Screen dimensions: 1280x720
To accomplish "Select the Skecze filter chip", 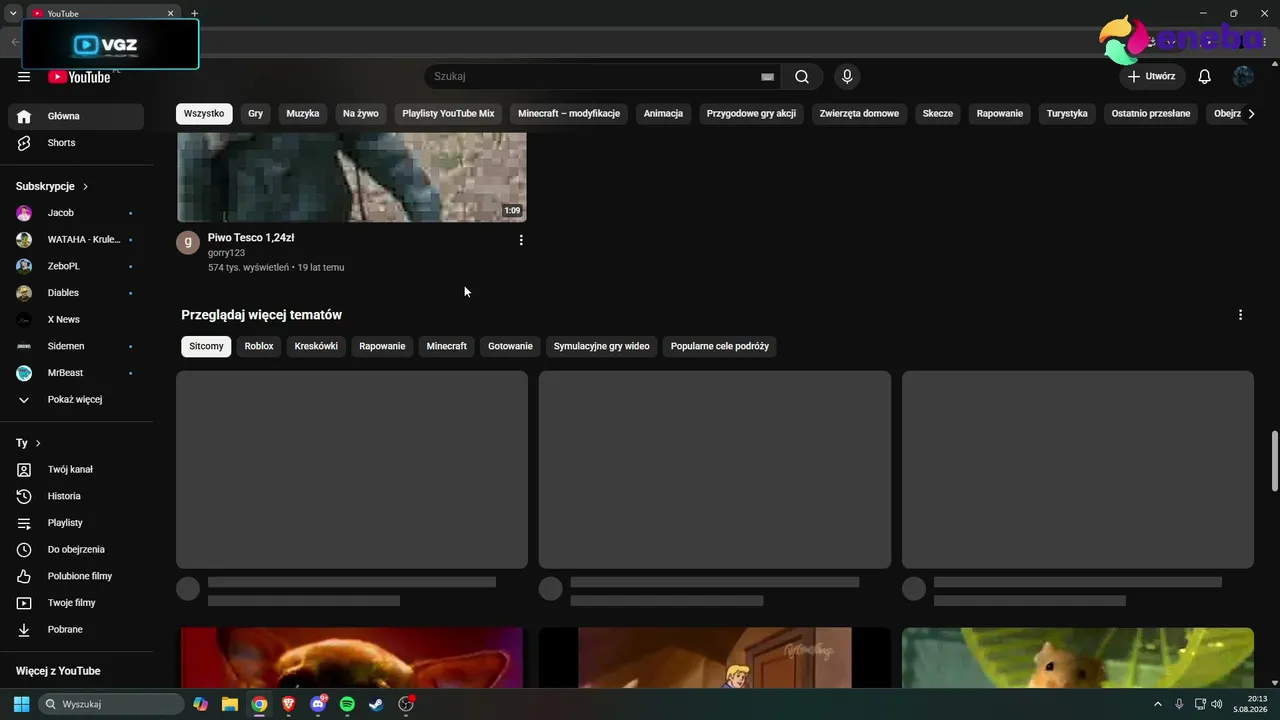I will [x=938, y=114].
